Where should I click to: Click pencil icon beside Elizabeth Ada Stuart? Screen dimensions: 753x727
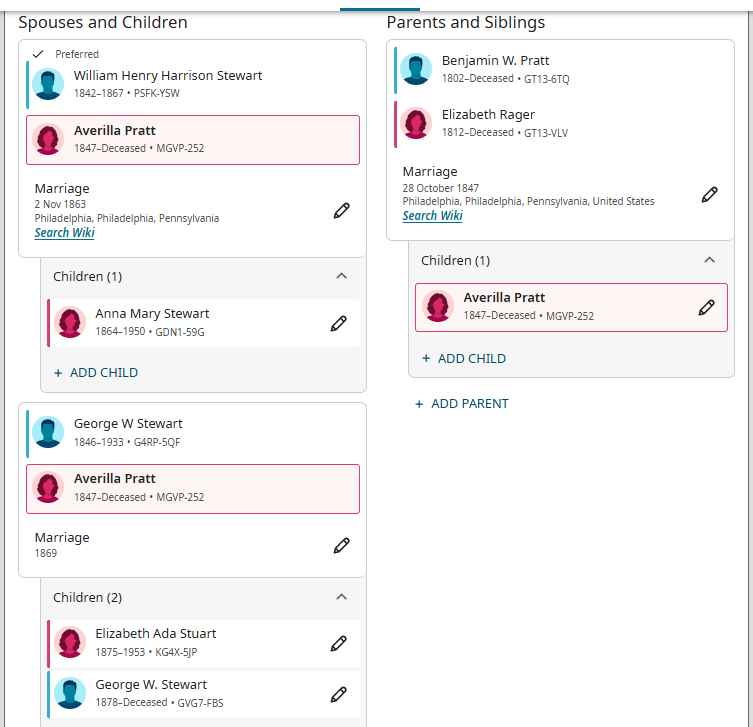(x=338, y=643)
